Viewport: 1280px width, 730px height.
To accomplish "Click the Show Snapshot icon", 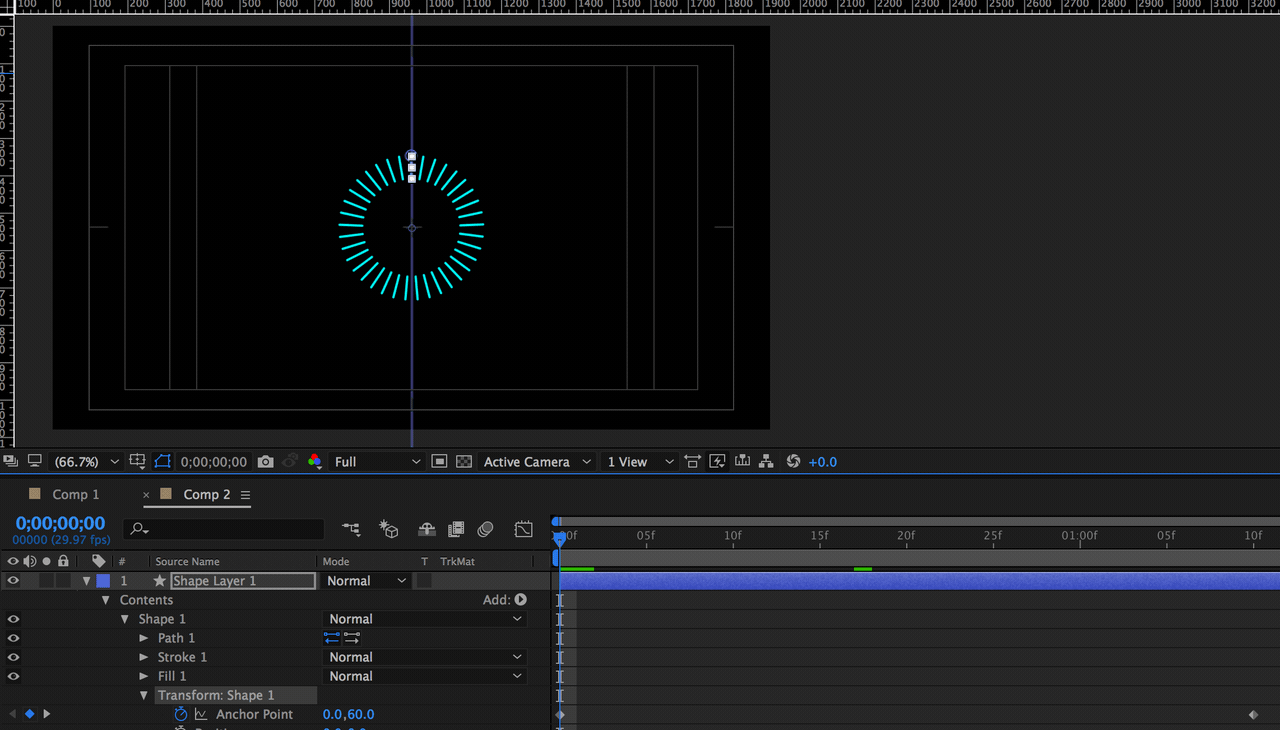I will 290,461.
